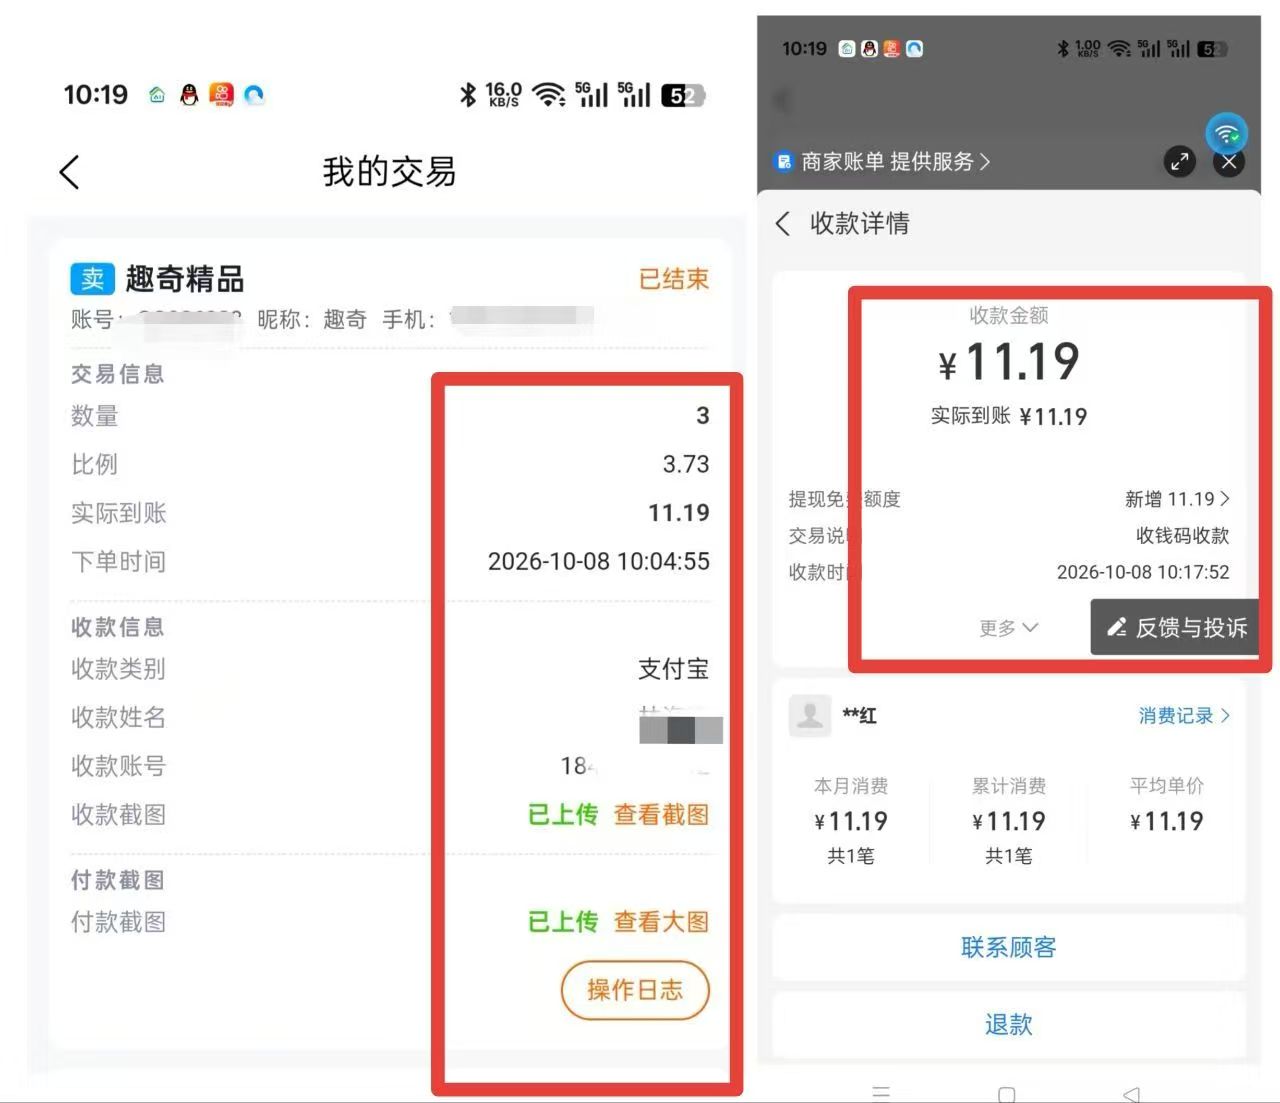The width and height of the screenshot is (1280, 1103).
Task: Tap the 退款 refund button
Action: click(x=1008, y=1024)
